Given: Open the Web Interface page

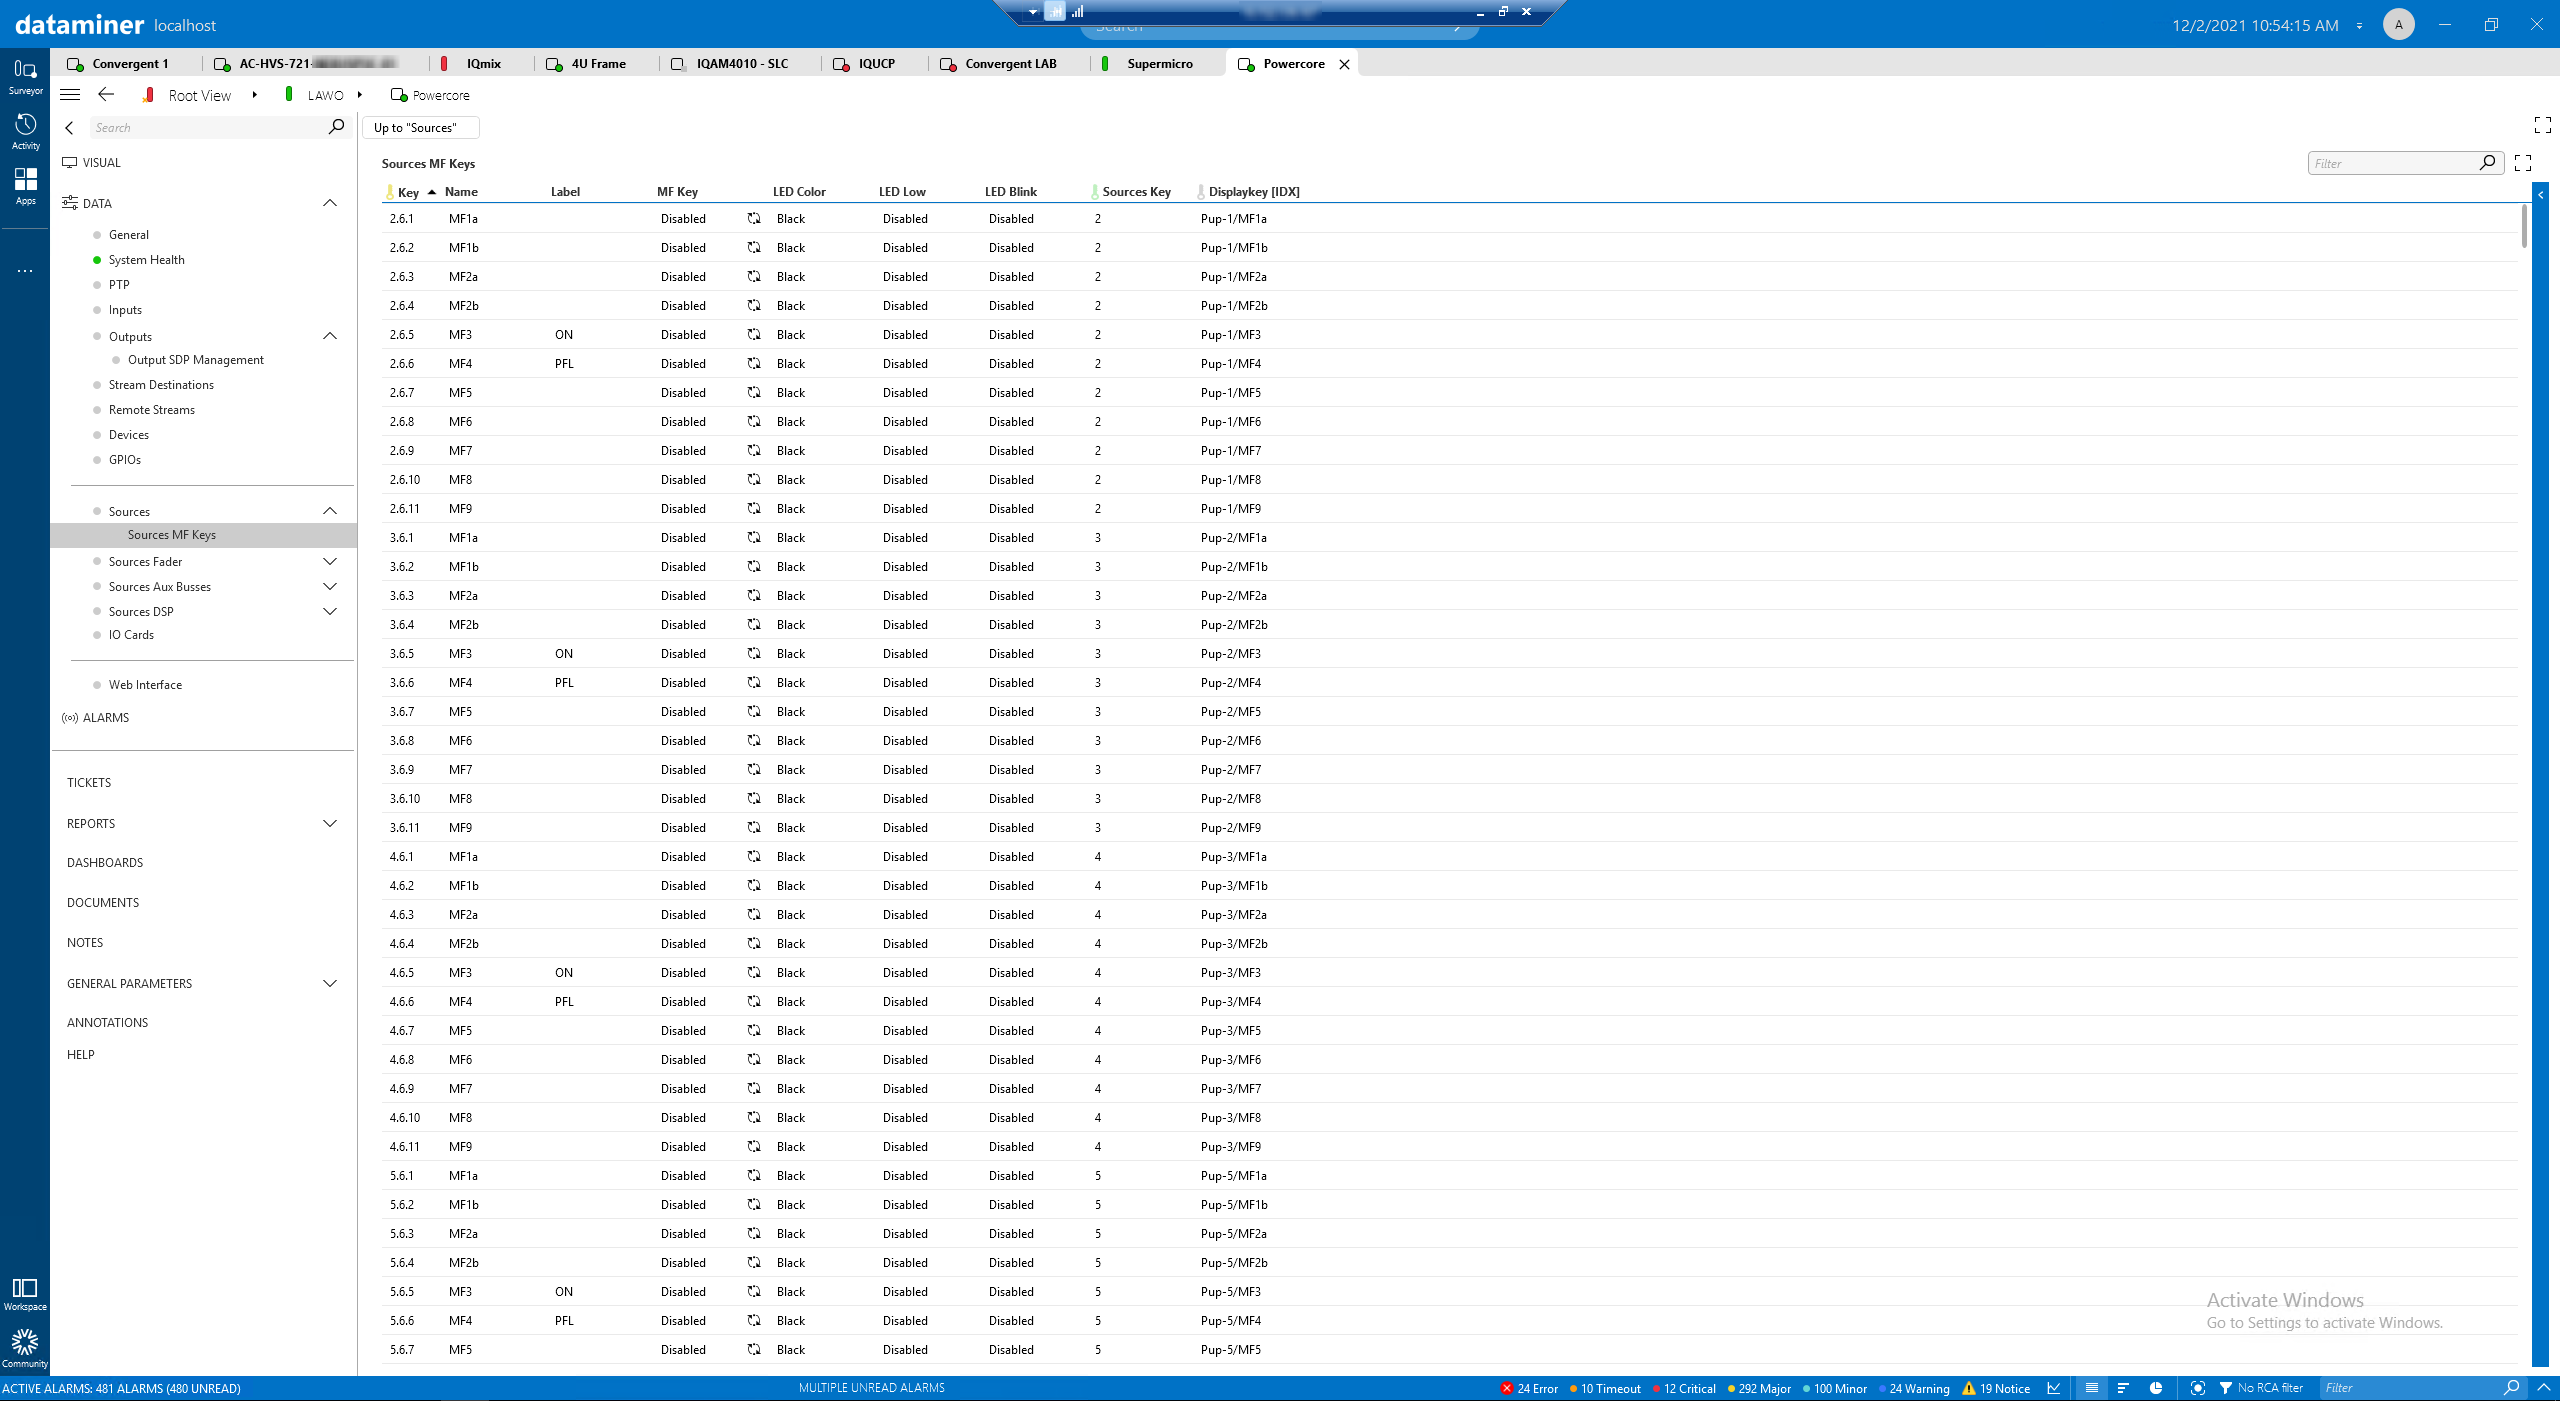Looking at the screenshot, I should (x=145, y=685).
